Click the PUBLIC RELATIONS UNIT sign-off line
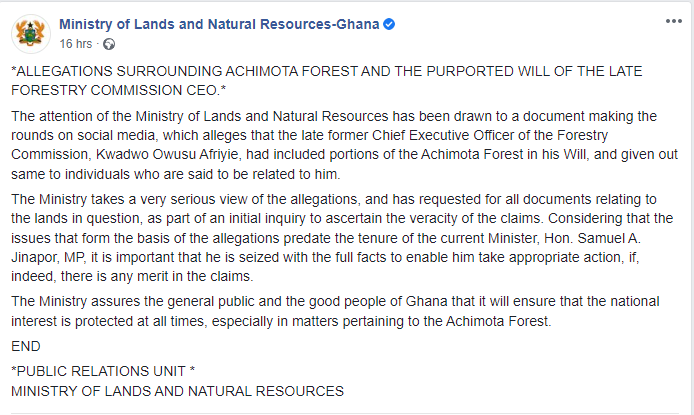This screenshot has height=415, width=694. [x=103, y=371]
